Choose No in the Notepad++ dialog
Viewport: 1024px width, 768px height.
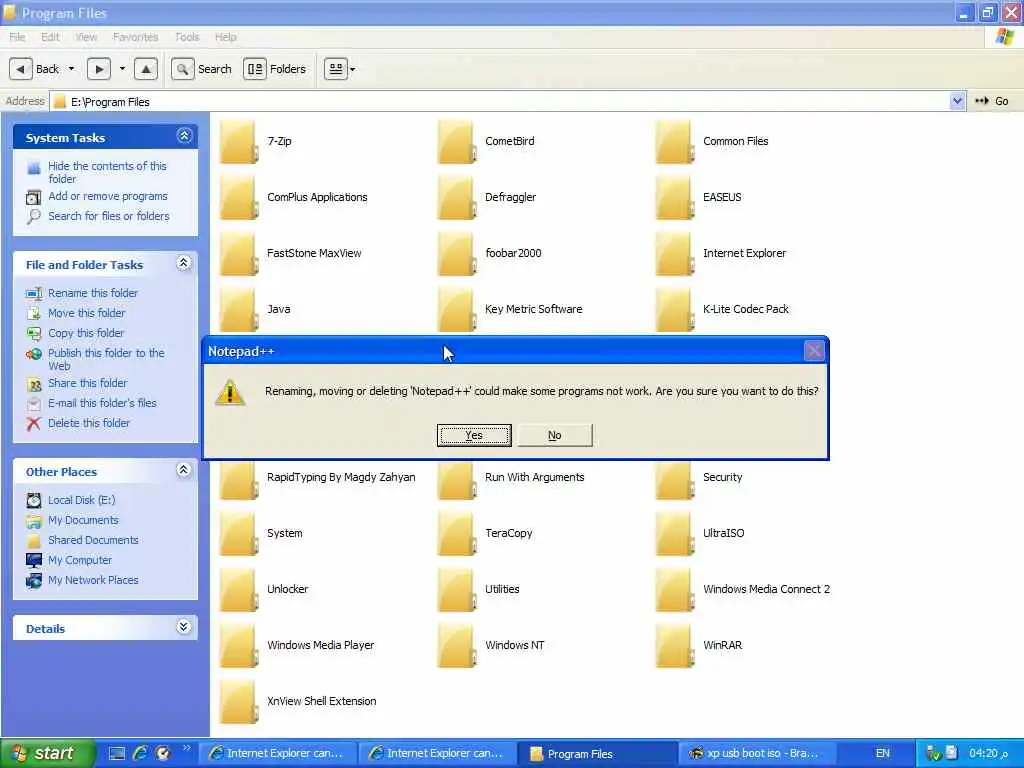tap(554, 435)
